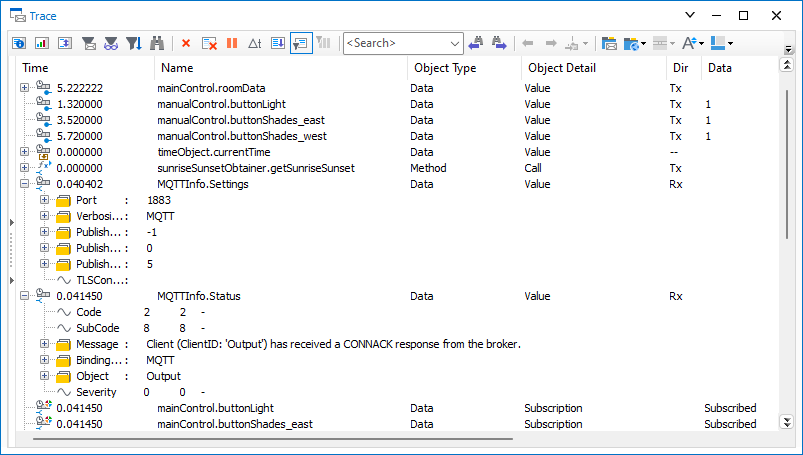Expand the mainControl.roomData row
Image resolution: width=803 pixels, height=455 pixels.
(25, 88)
